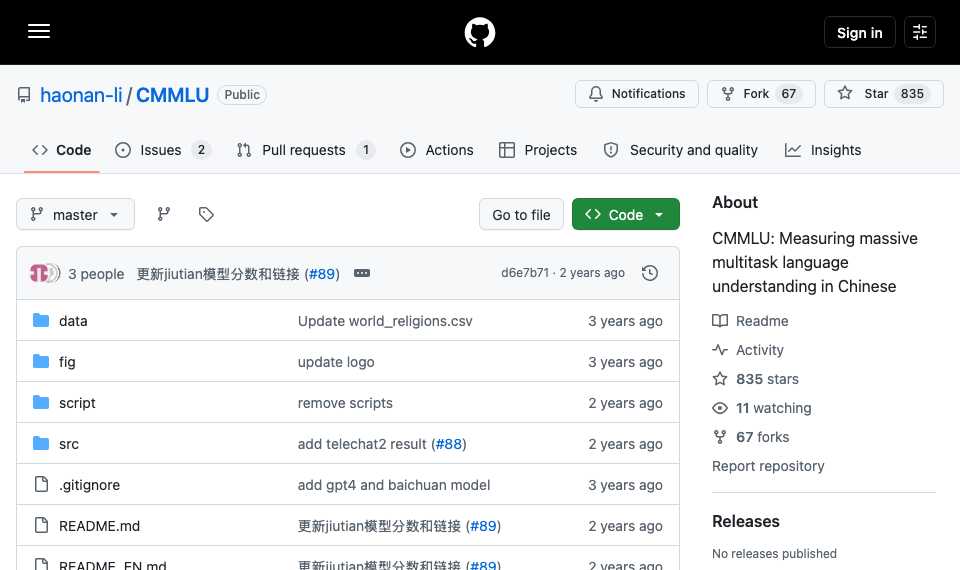Open the data folder

[73, 321]
